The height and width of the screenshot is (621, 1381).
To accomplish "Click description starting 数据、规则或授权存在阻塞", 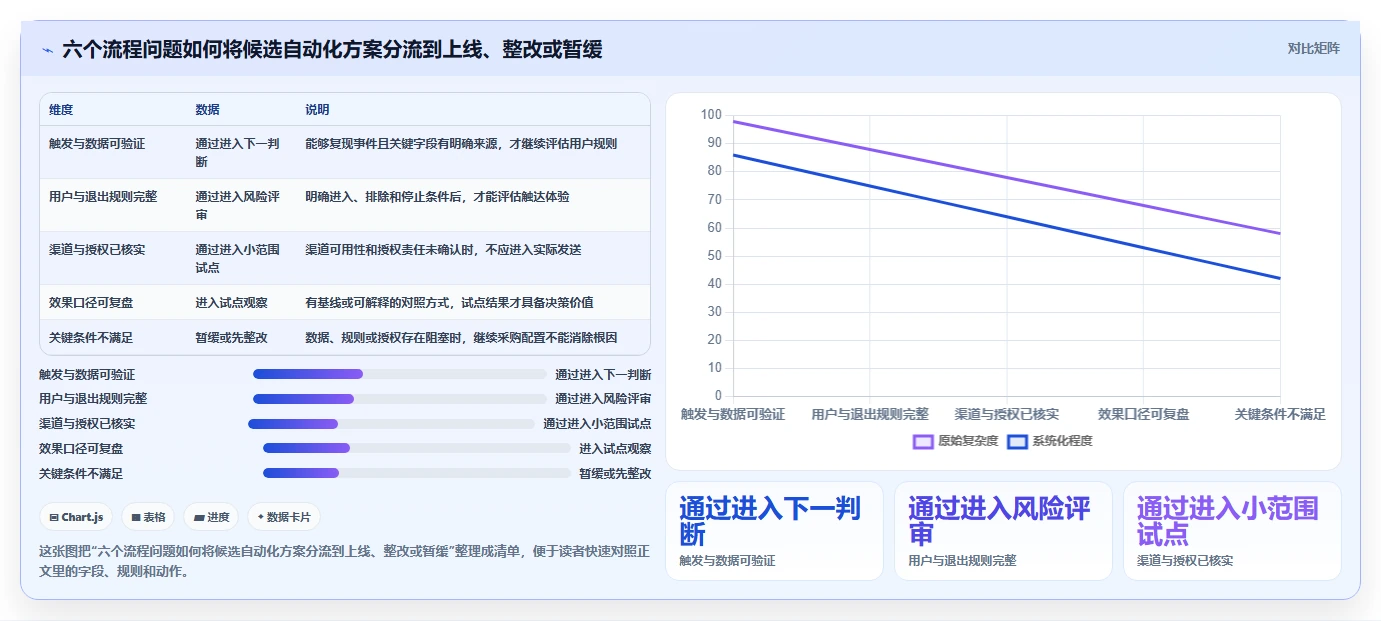I will (x=461, y=338).
